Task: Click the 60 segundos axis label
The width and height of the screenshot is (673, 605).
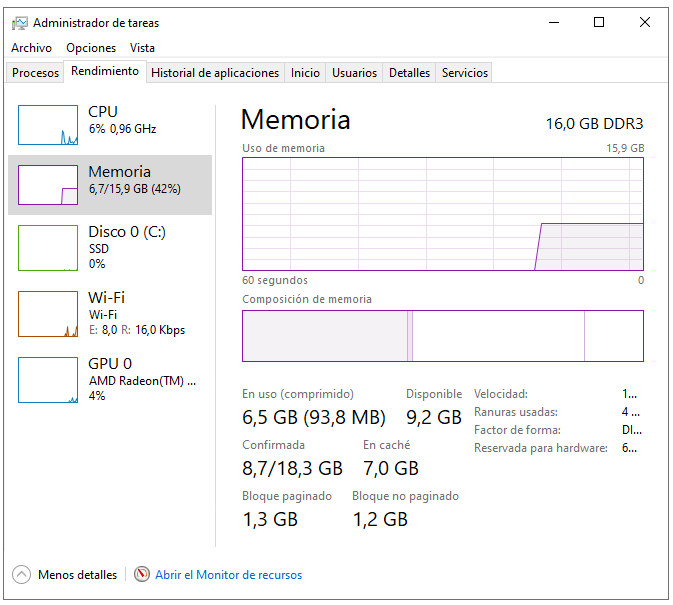Action: coord(275,280)
